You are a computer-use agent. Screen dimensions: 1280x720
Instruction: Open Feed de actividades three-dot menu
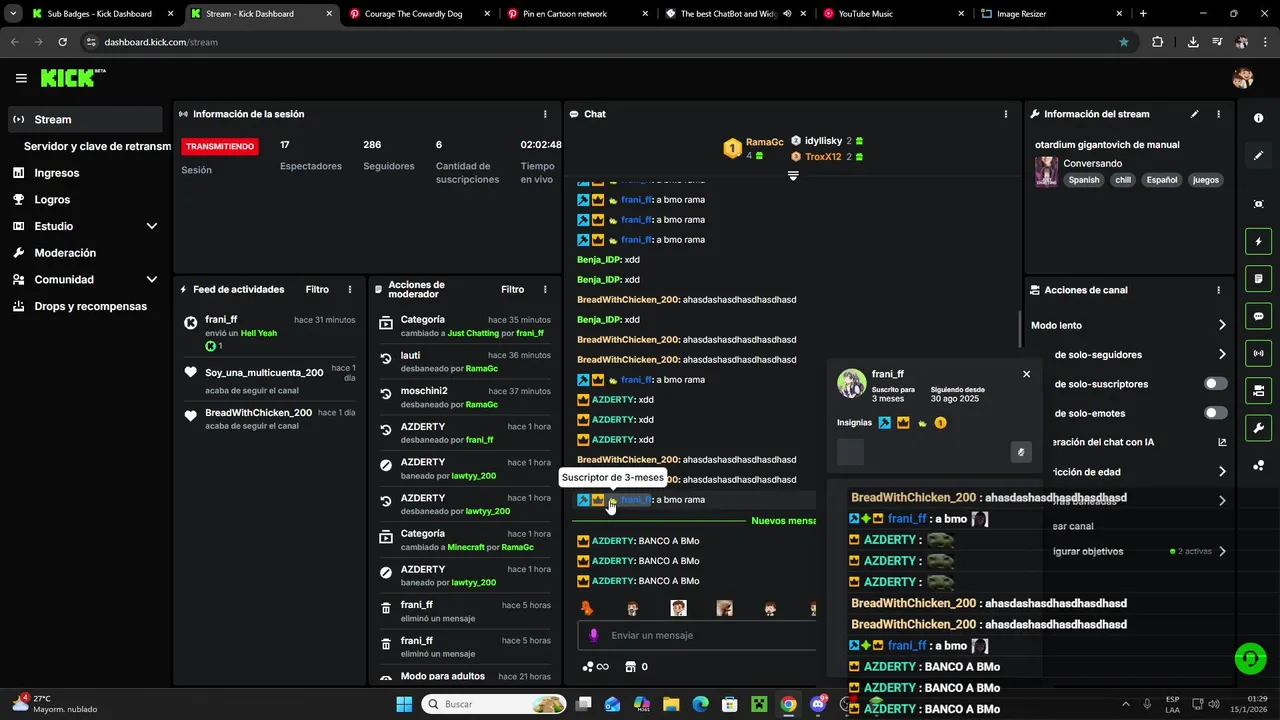pyautogui.click(x=350, y=289)
